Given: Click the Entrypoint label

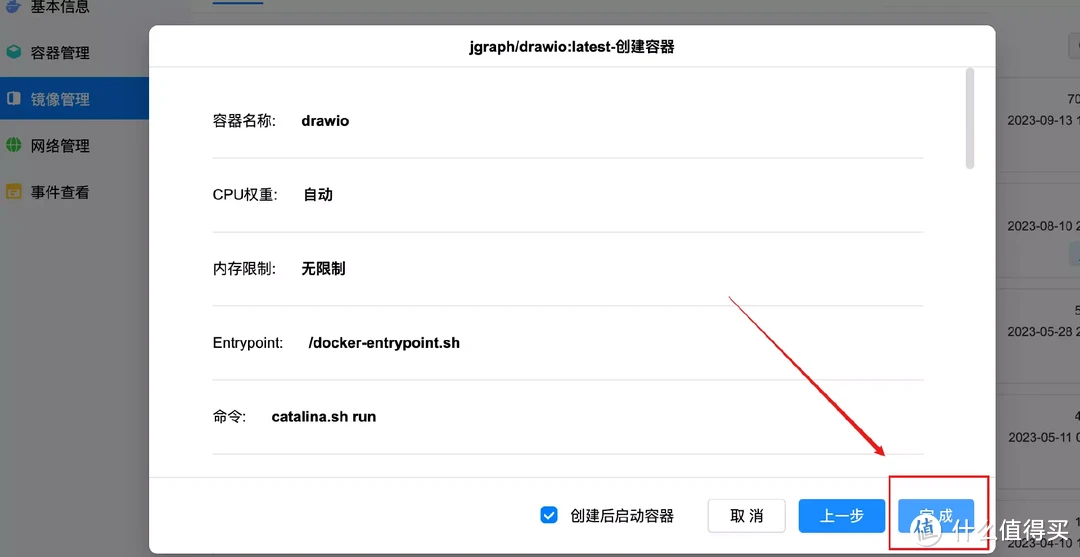Looking at the screenshot, I should pyautogui.click(x=248, y=343).
